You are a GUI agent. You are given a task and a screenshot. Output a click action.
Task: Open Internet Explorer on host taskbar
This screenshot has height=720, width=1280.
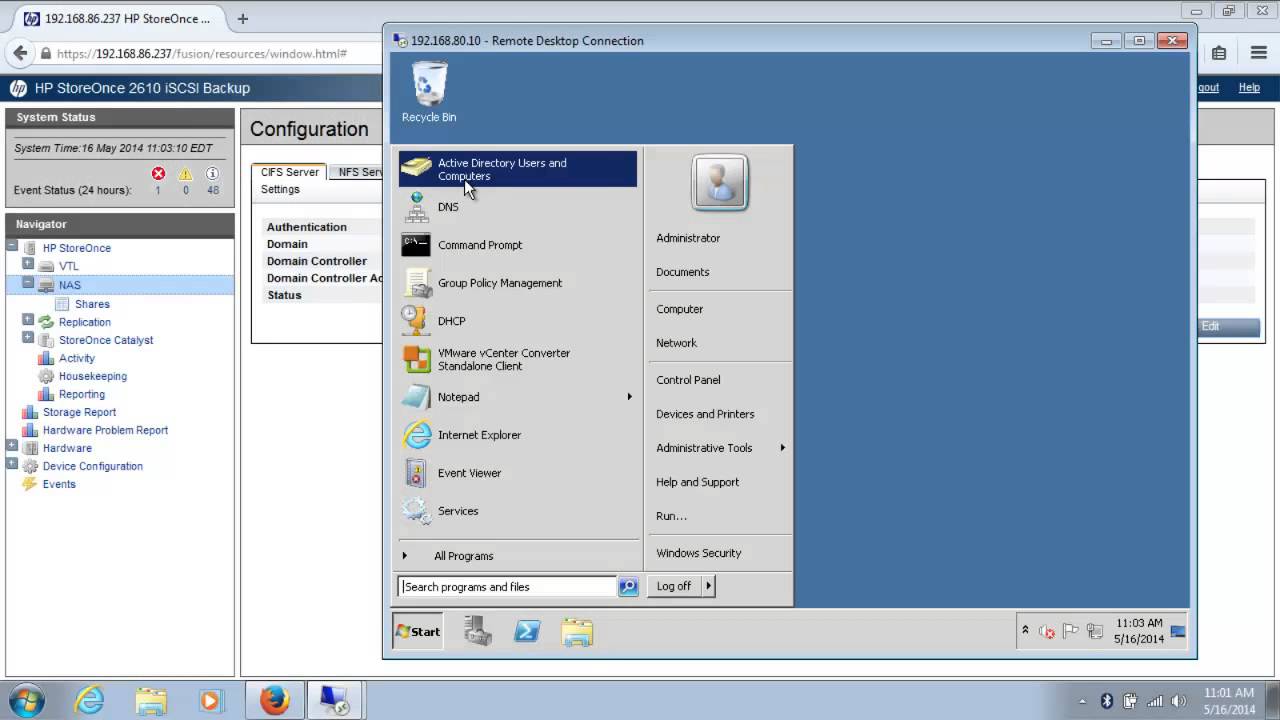point(90,700)
